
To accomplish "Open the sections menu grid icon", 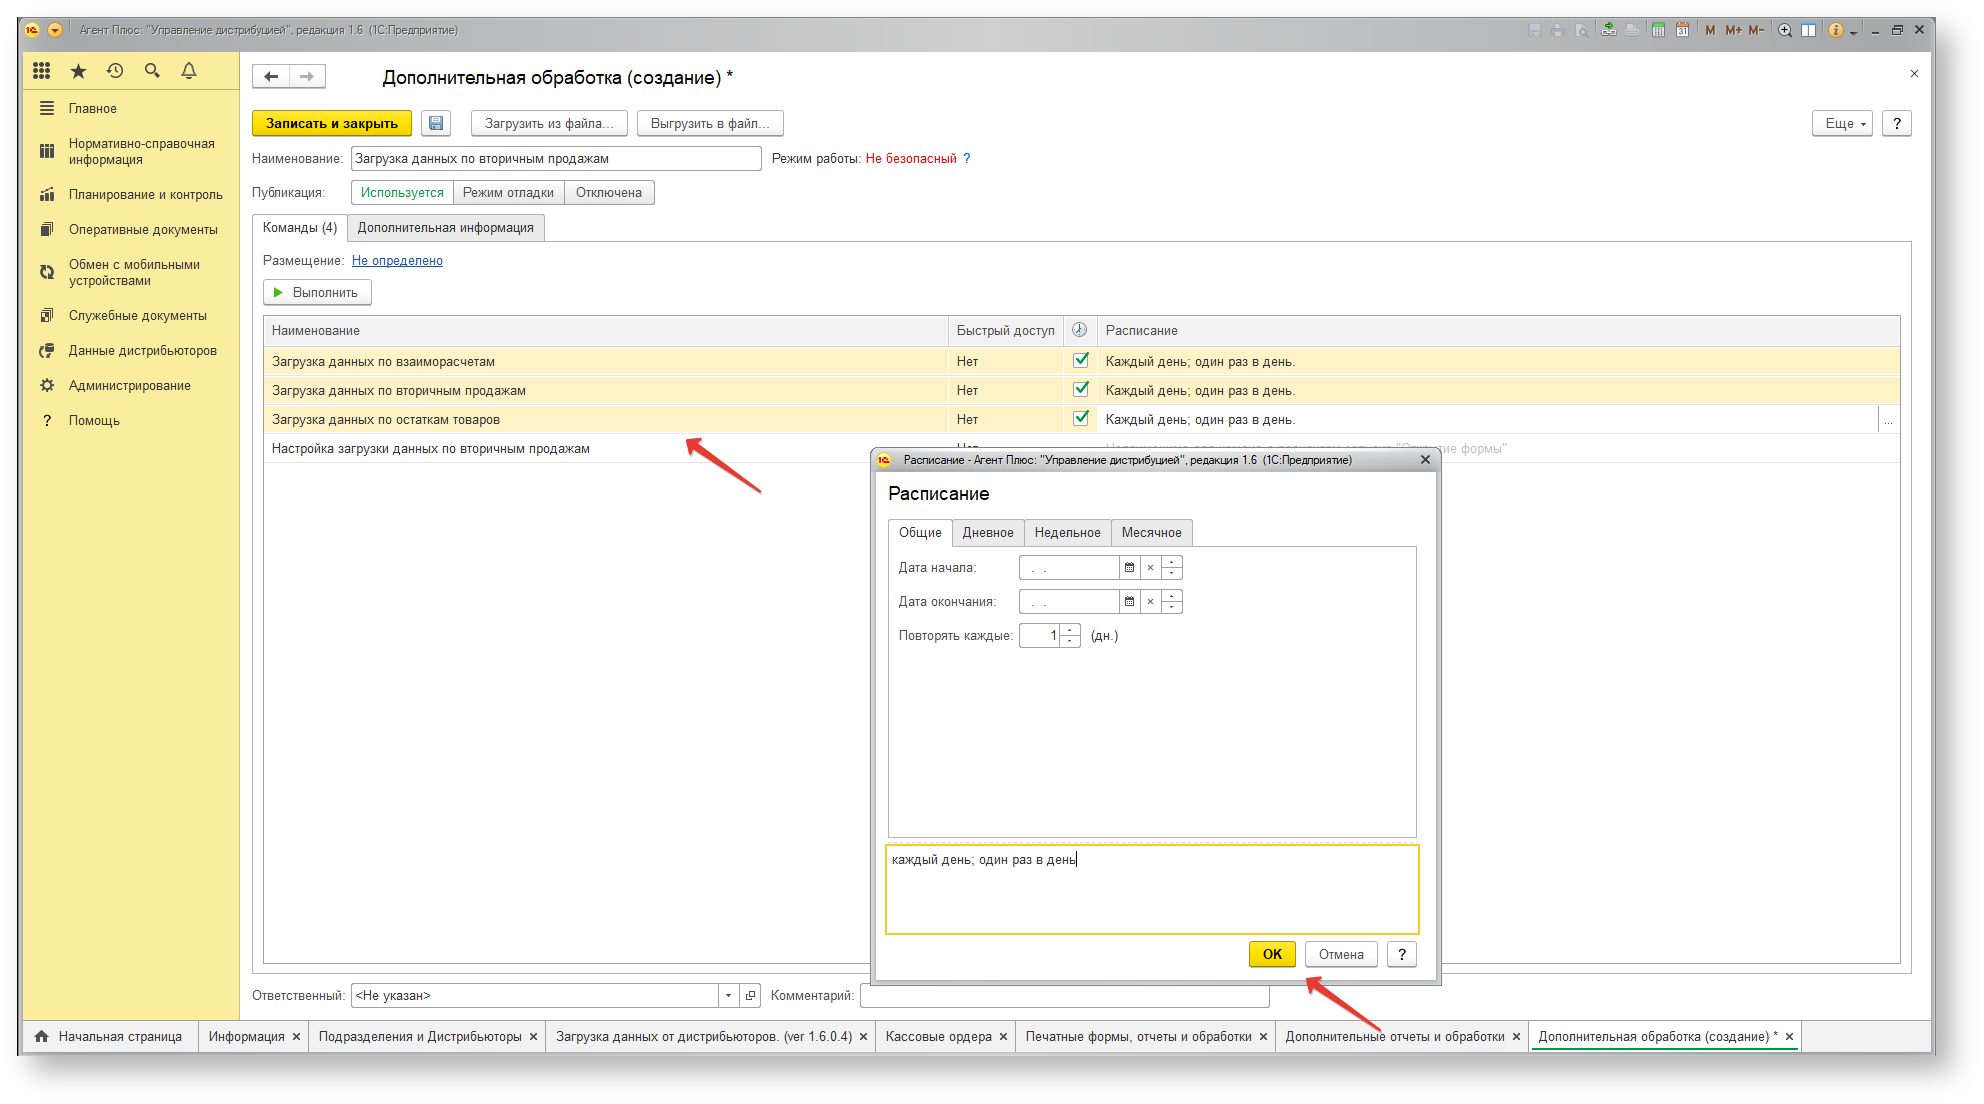I will [41, 71].
